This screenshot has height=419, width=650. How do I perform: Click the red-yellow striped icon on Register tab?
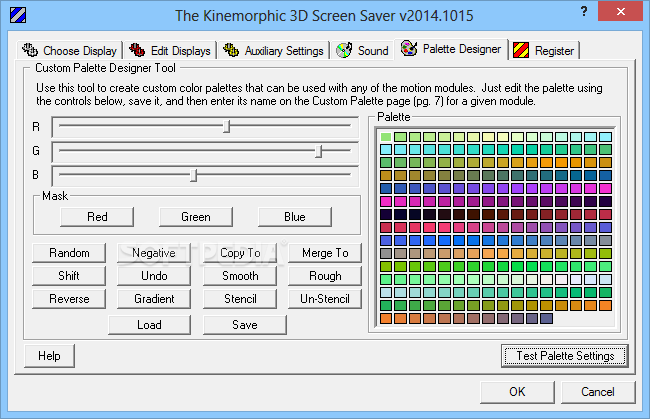coord(521,50)
